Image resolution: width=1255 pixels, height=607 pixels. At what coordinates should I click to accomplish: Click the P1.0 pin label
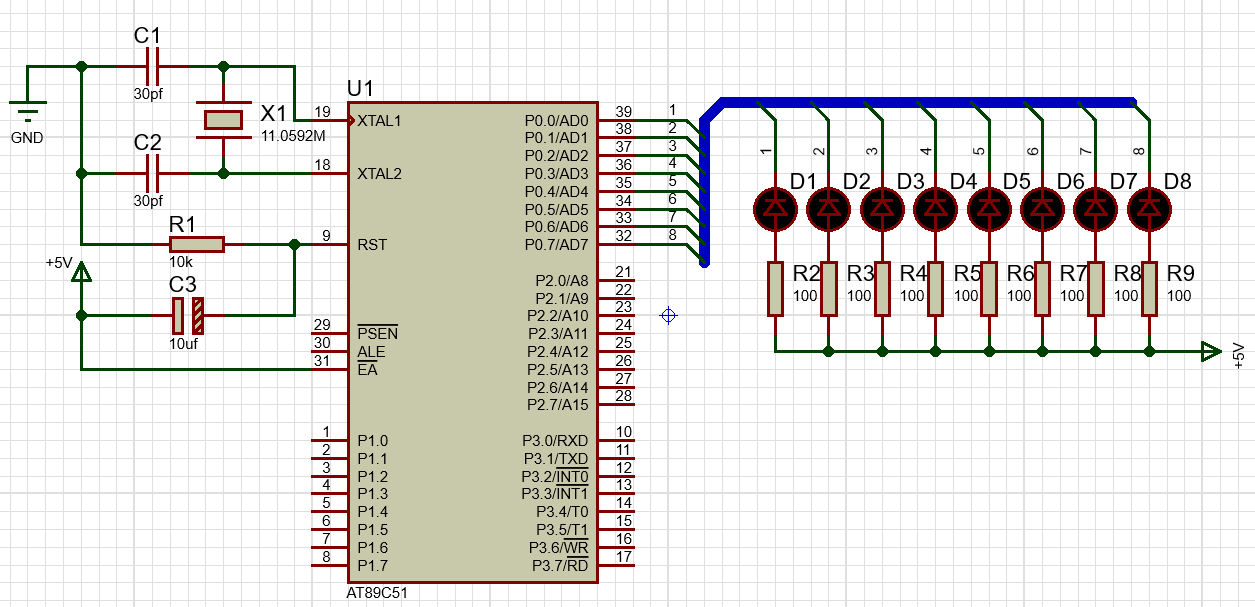372,441
